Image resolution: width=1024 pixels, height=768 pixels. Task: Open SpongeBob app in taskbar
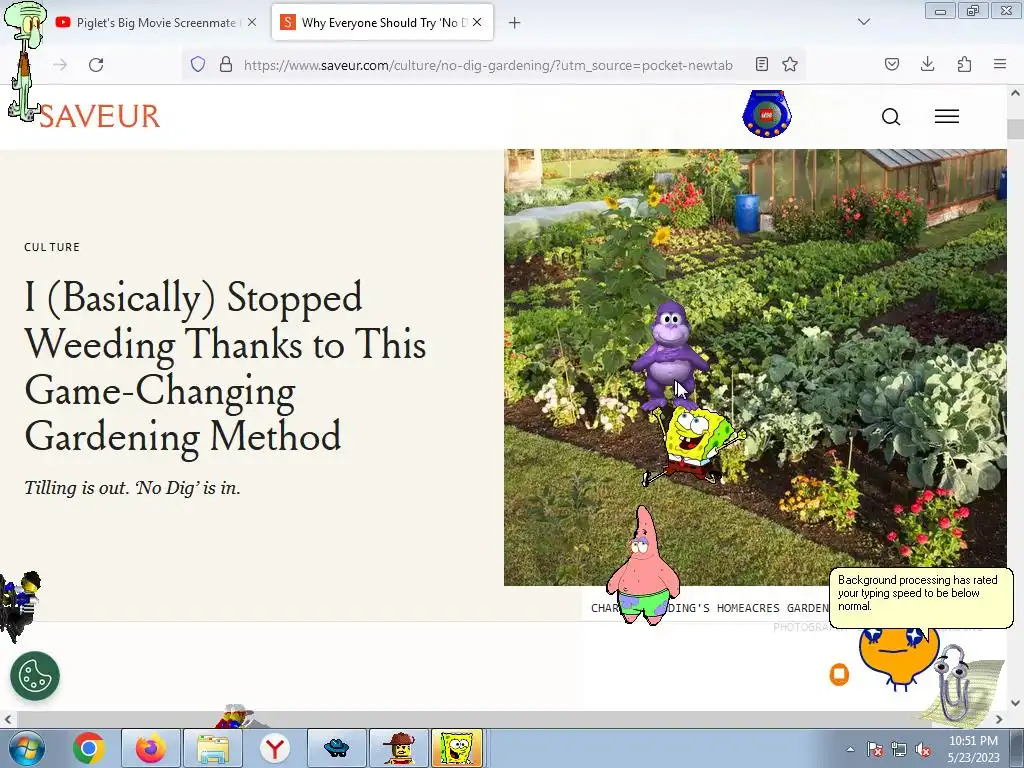456,748
